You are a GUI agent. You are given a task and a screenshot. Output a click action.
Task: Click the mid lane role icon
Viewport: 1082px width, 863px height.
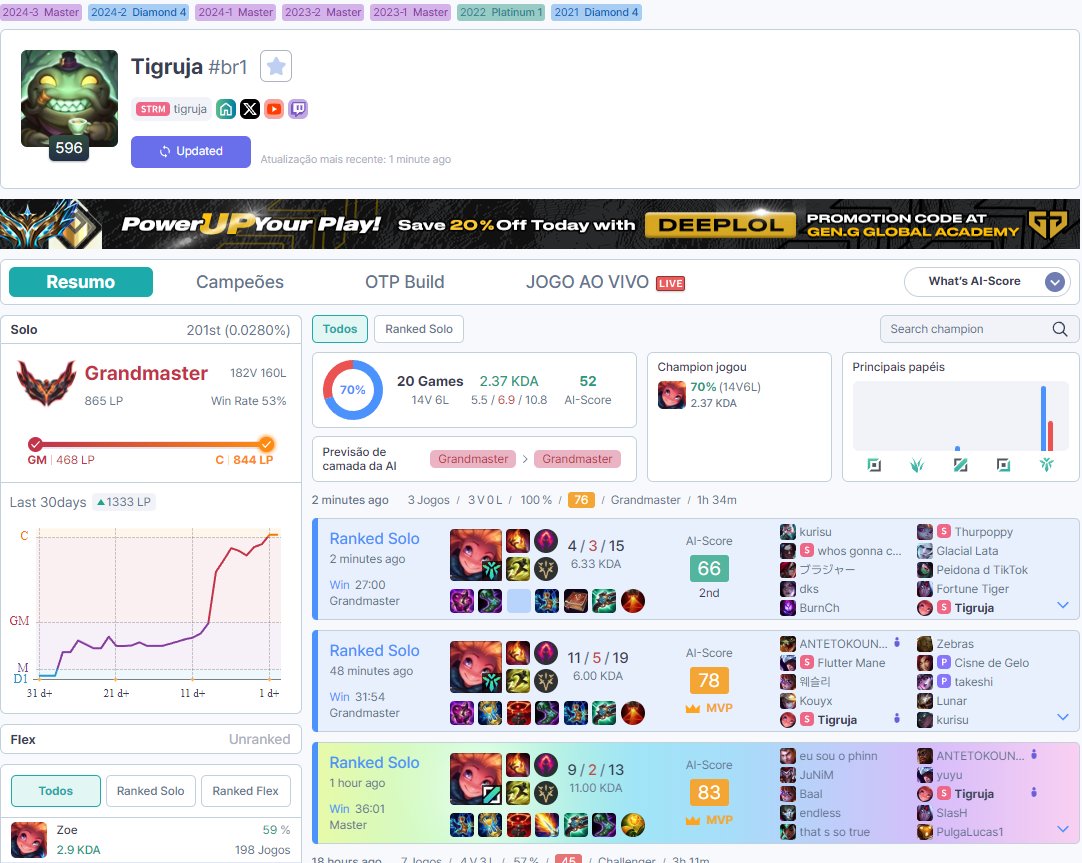pyautogui.click(x=960, y=465)
